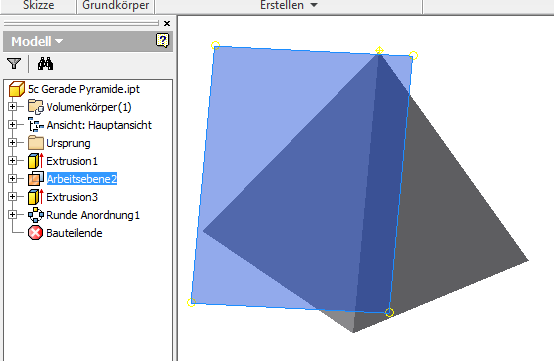The width and height of the screenshot is (554, 361).
Task: Click the work plane top-left corner handle
Action: (x=215, y=45)
